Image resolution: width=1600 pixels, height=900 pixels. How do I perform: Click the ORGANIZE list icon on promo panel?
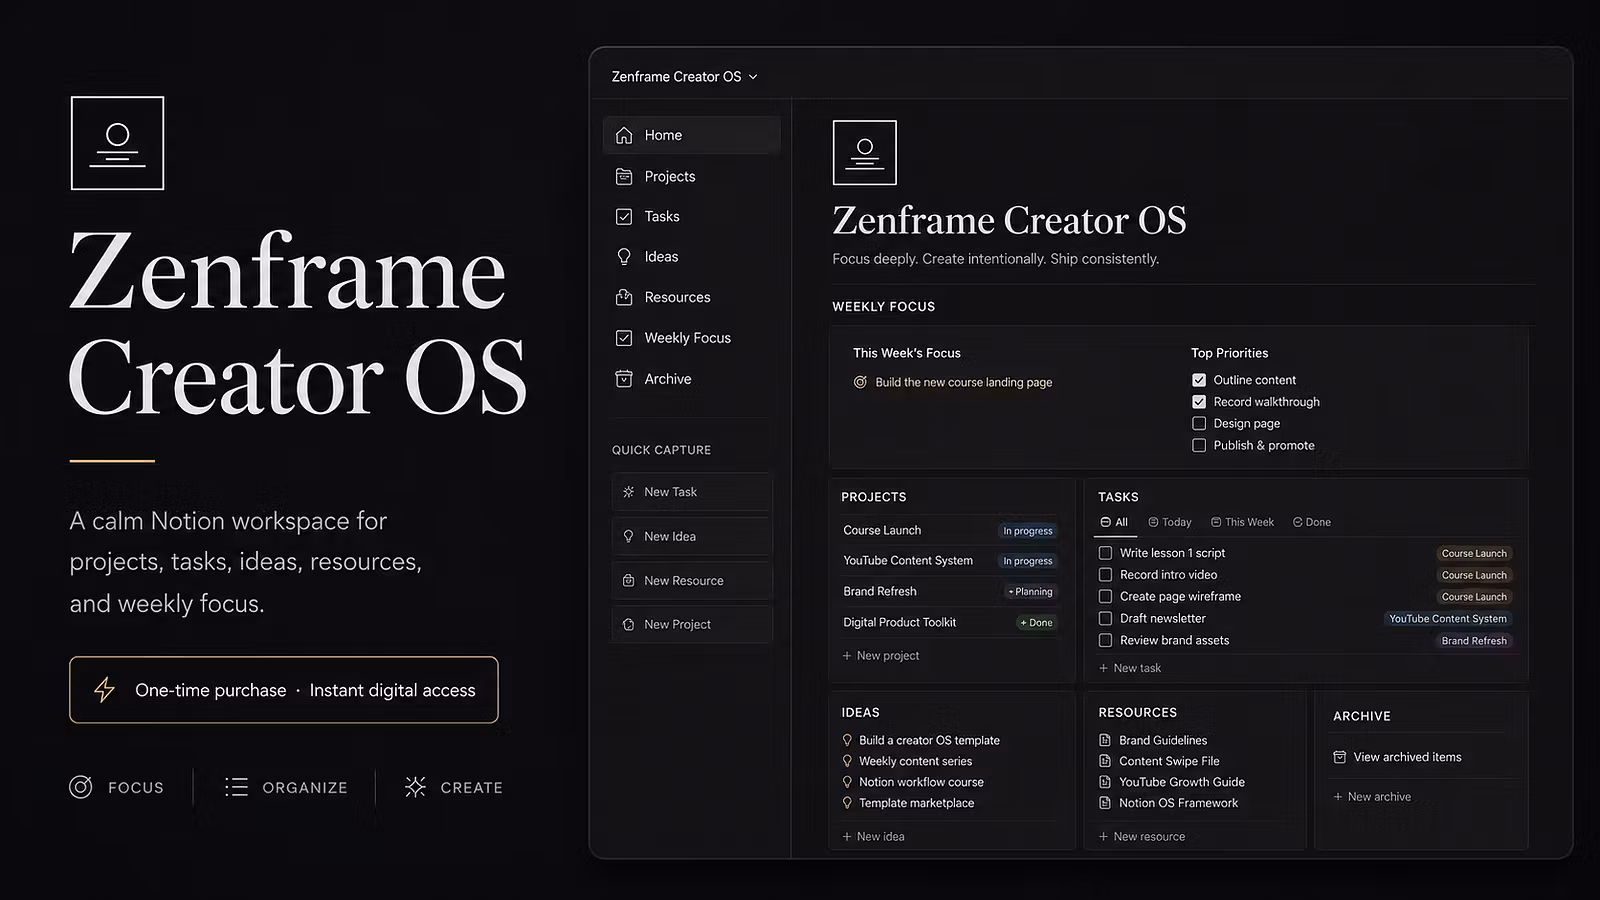click(236, 787)
